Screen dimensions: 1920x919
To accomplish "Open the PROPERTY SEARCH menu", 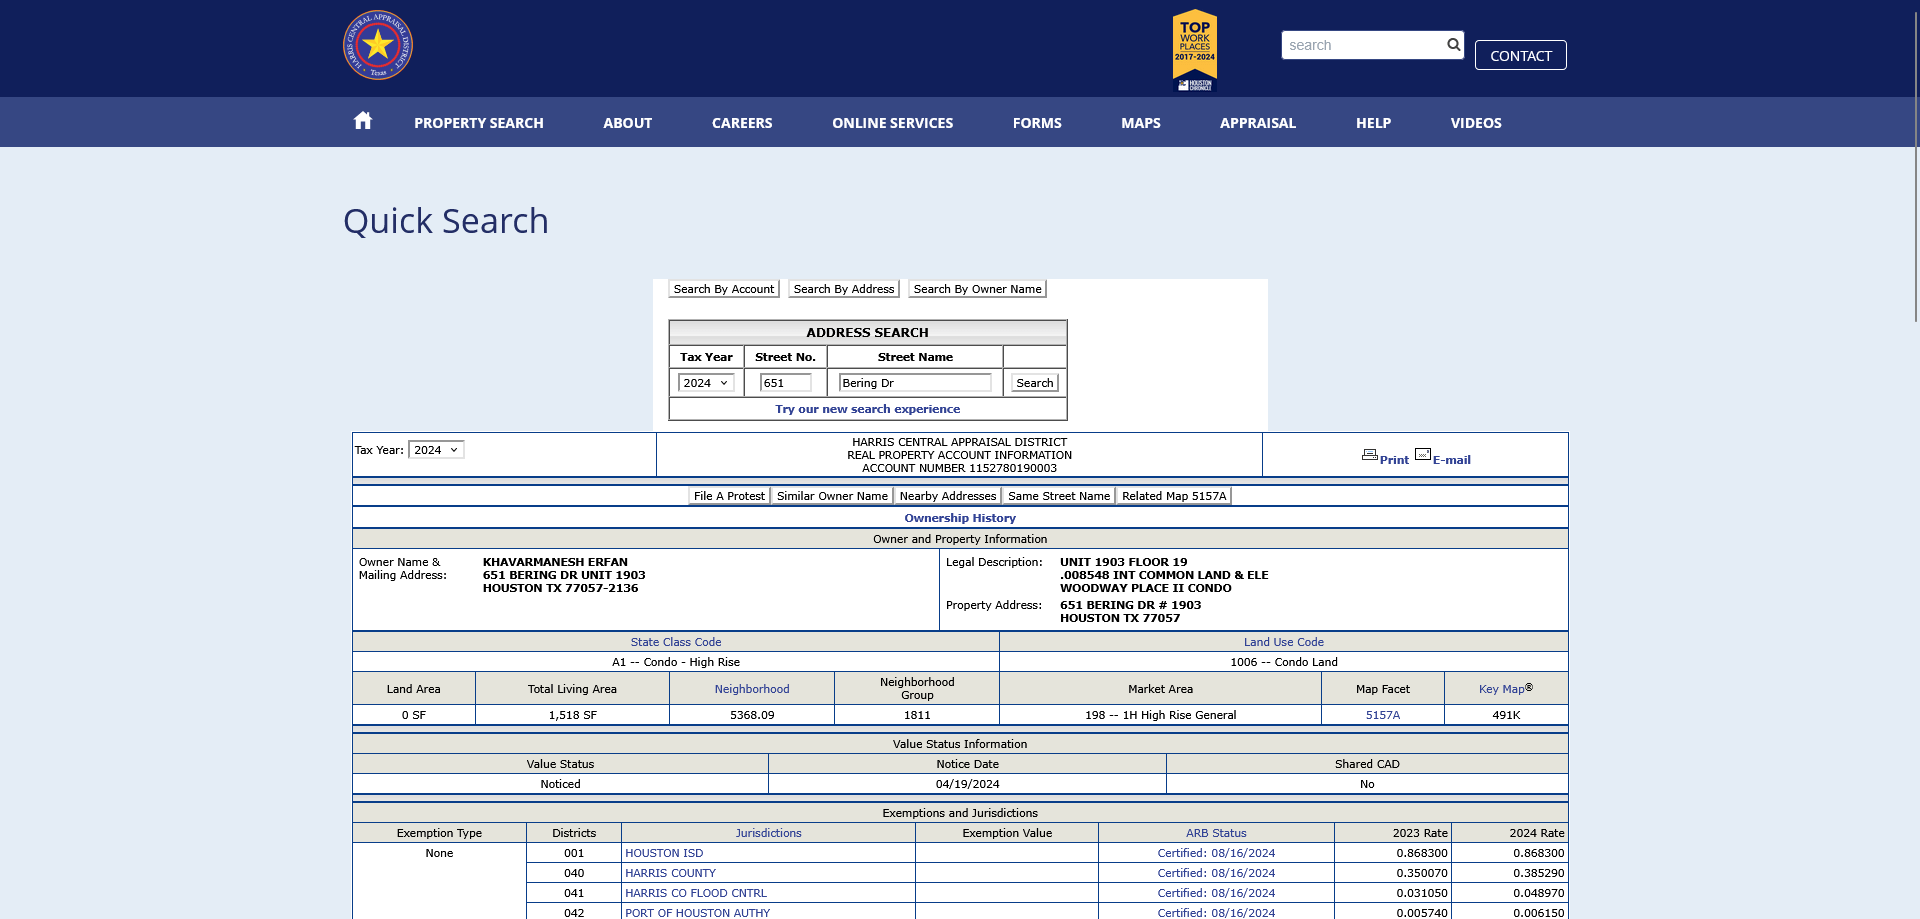I will [479, 123].
